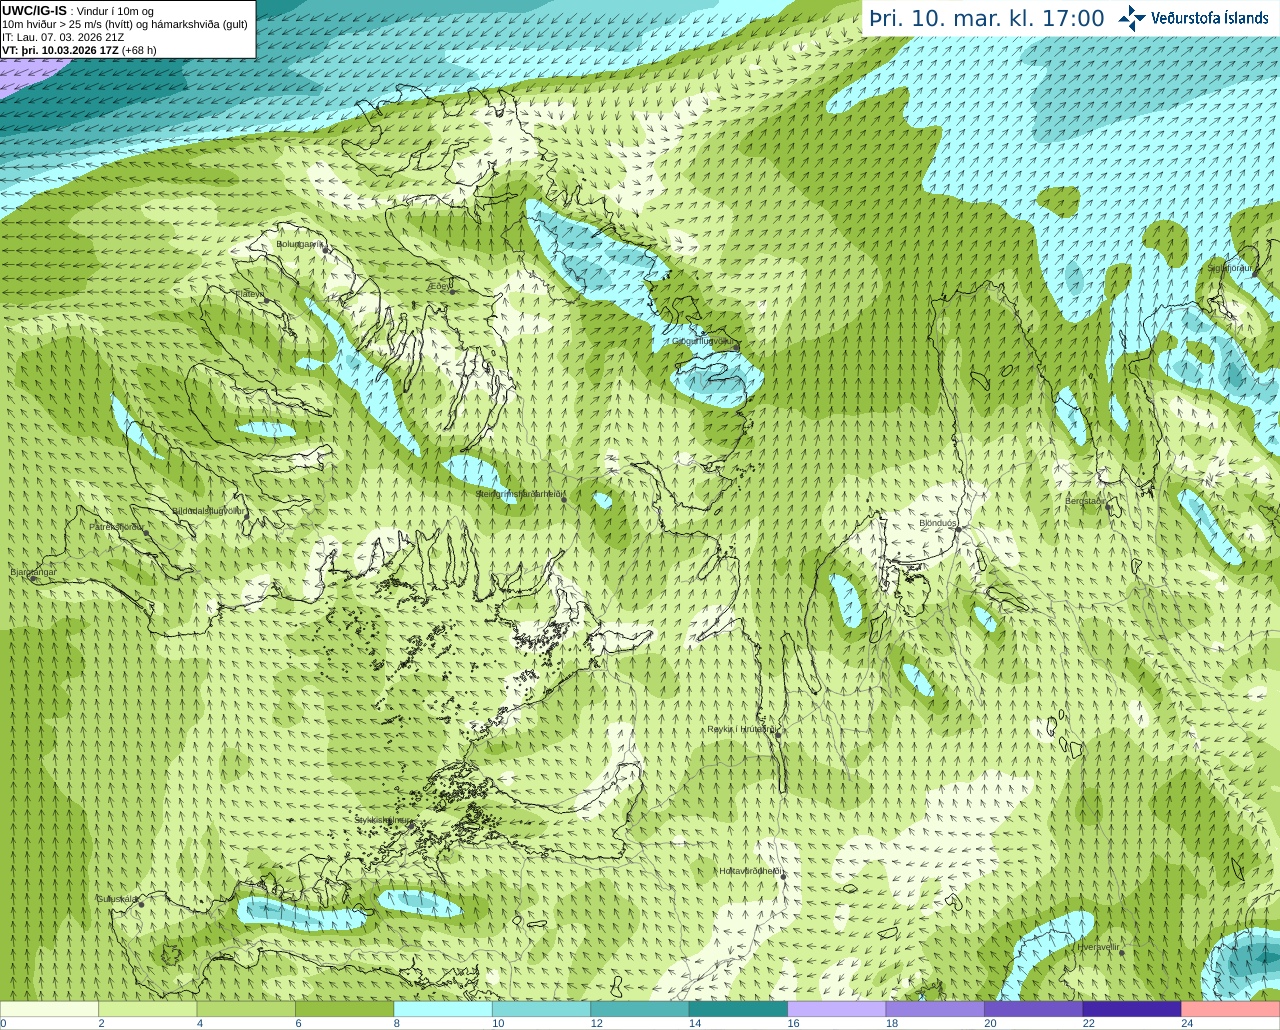The image size is (1280, 1030).
Task: Click the Patreksfjörður station label
Action: pos(117,526)
